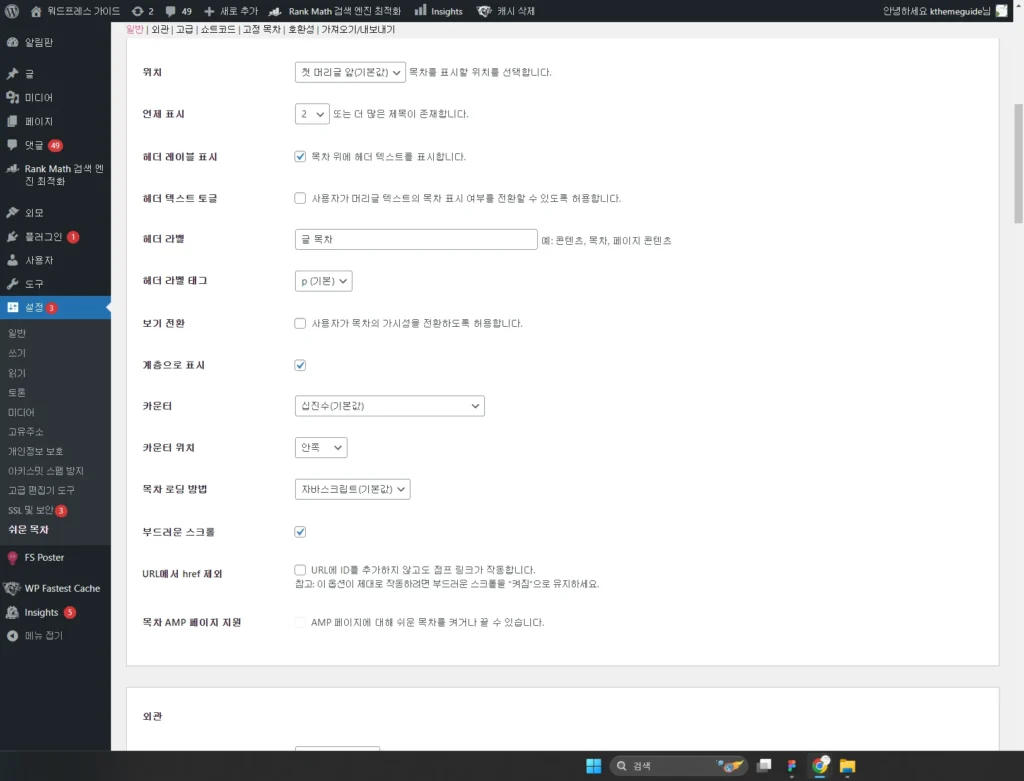Click the plus icon for 새로 추가

pos(209,11)
